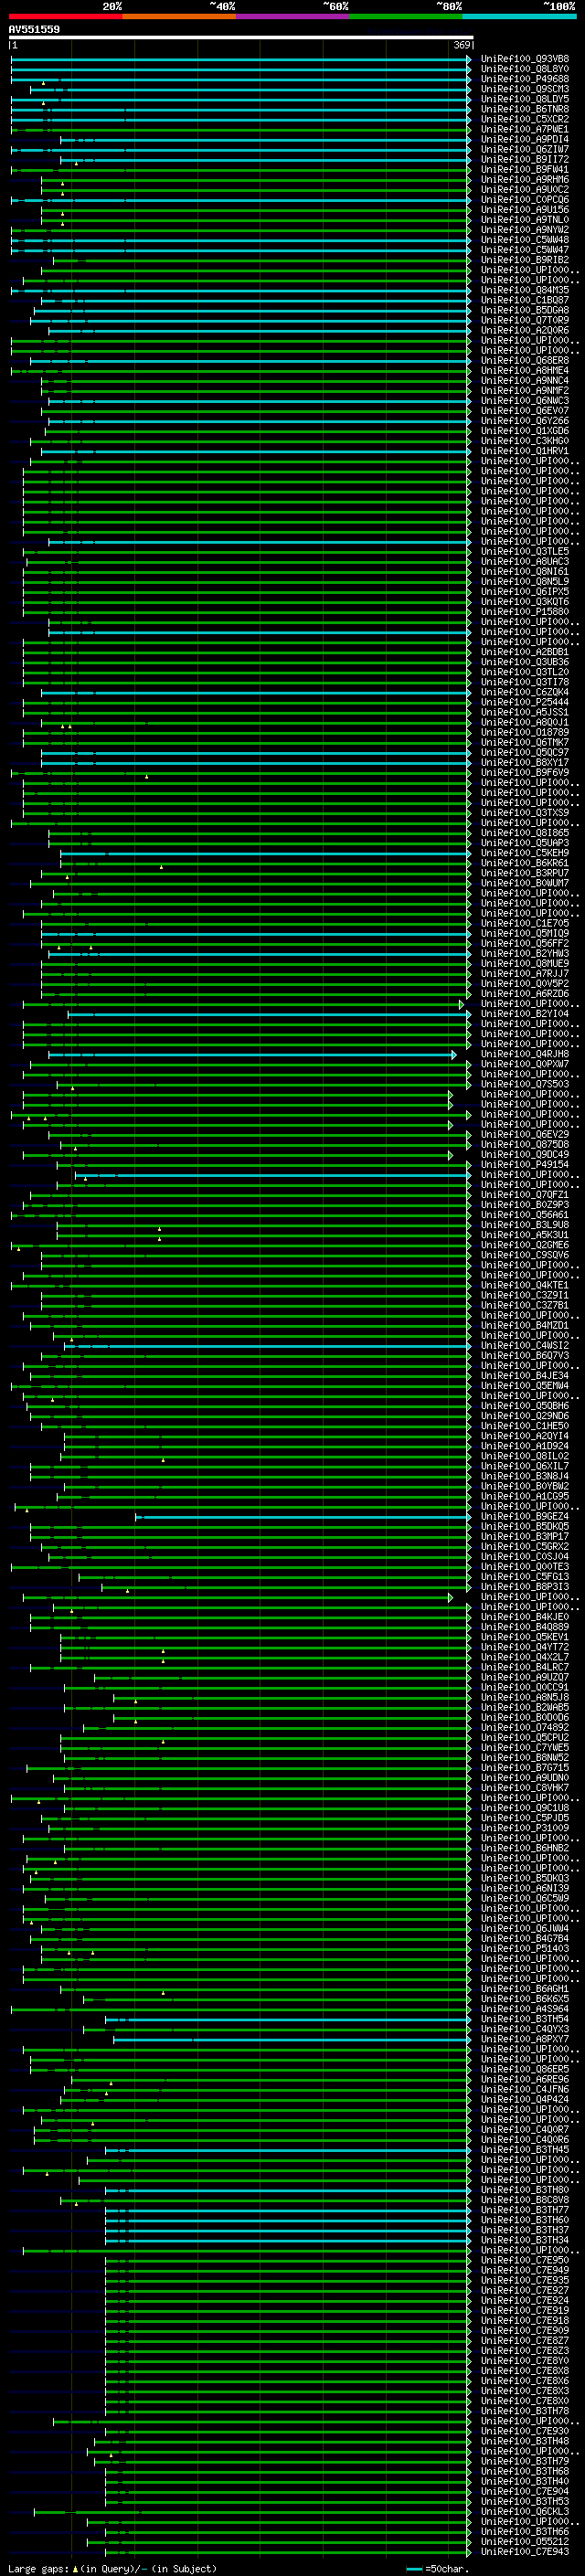Open hit UniRef100_Q93VB8

pyautogui.click(x=525, y=59)
